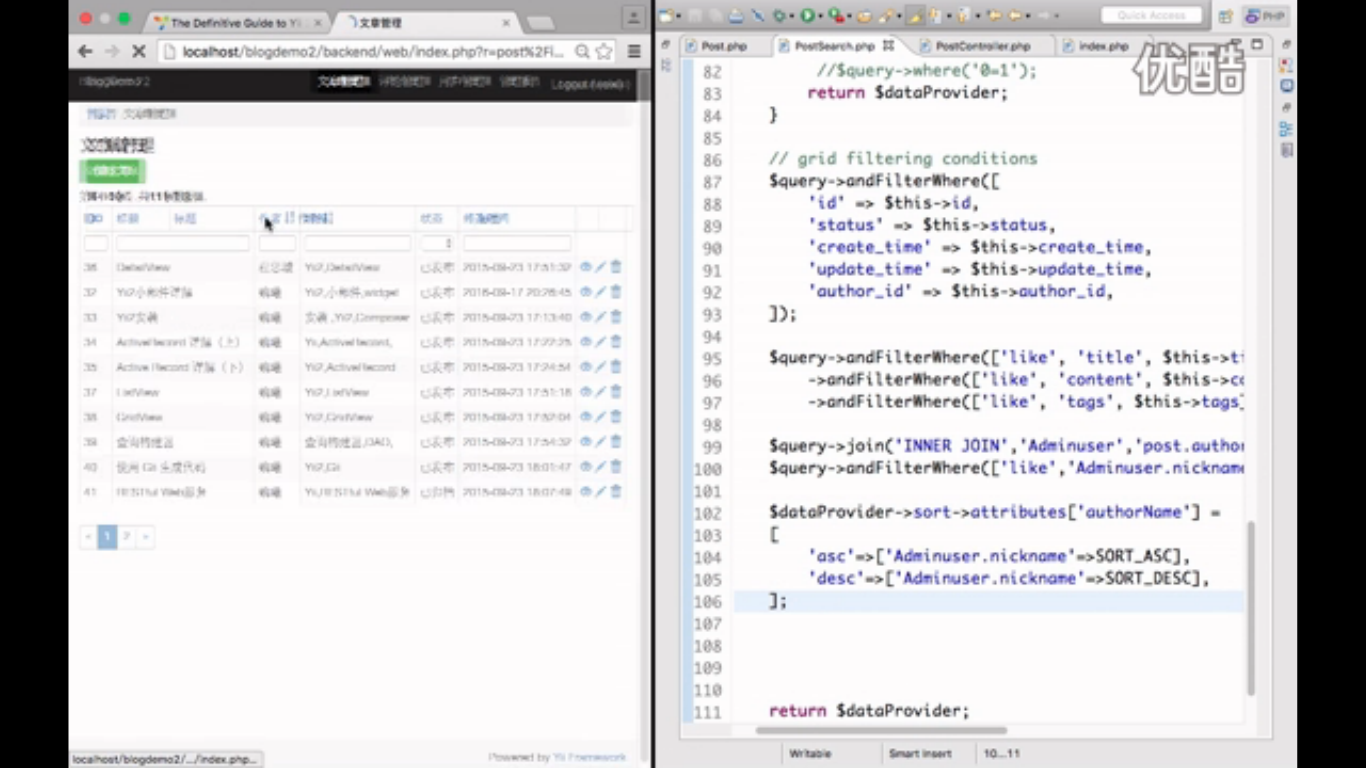Screen dimensions: 1366x768
Task: Click the Yii Framework link in page footer
Action: click(589, 758)
